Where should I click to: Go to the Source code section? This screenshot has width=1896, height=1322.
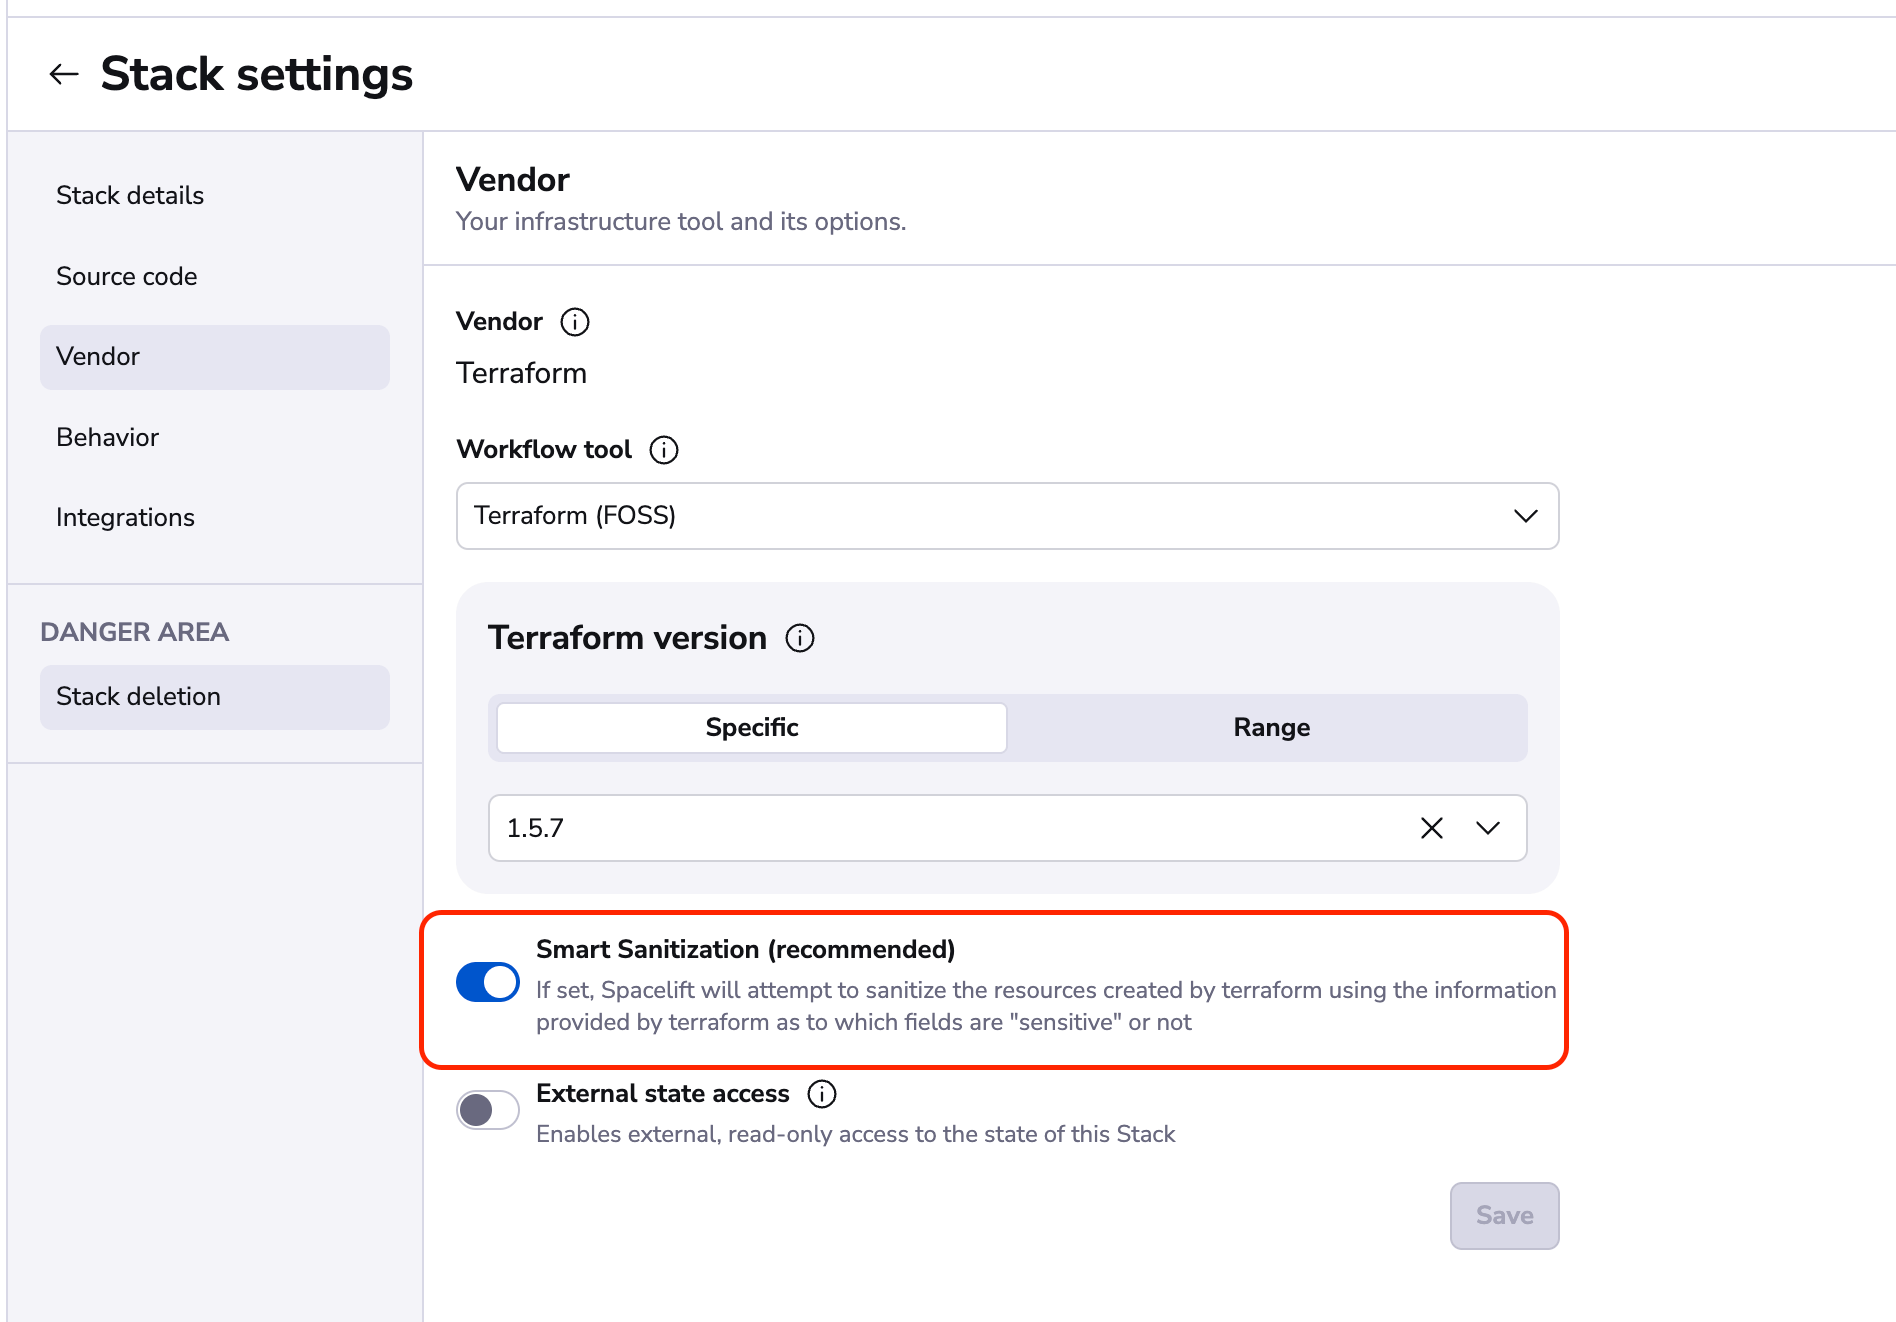(127, 277)
